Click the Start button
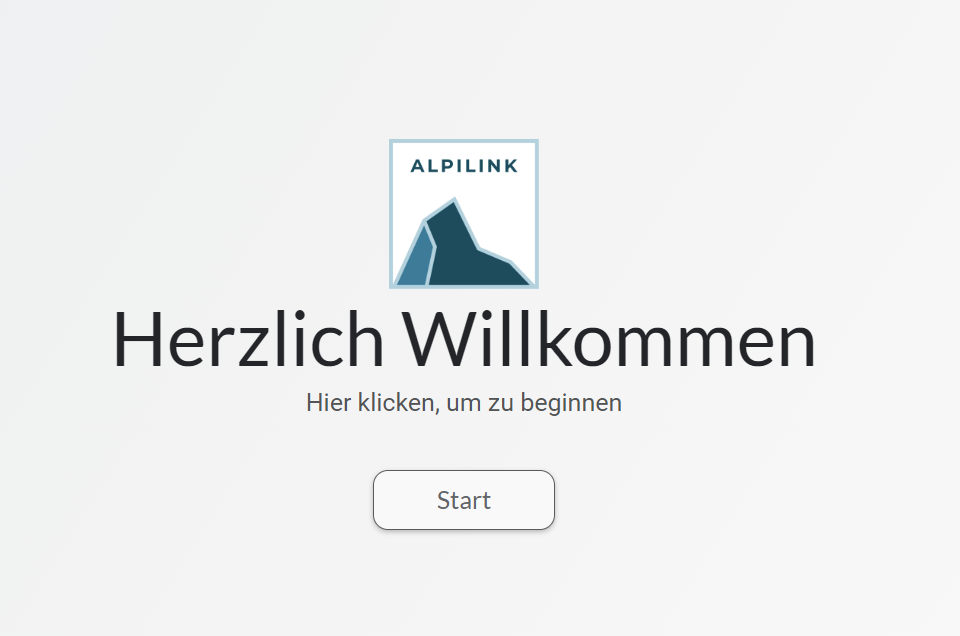The width and height of the screenshot is (960, 636). tap(463, 499)
